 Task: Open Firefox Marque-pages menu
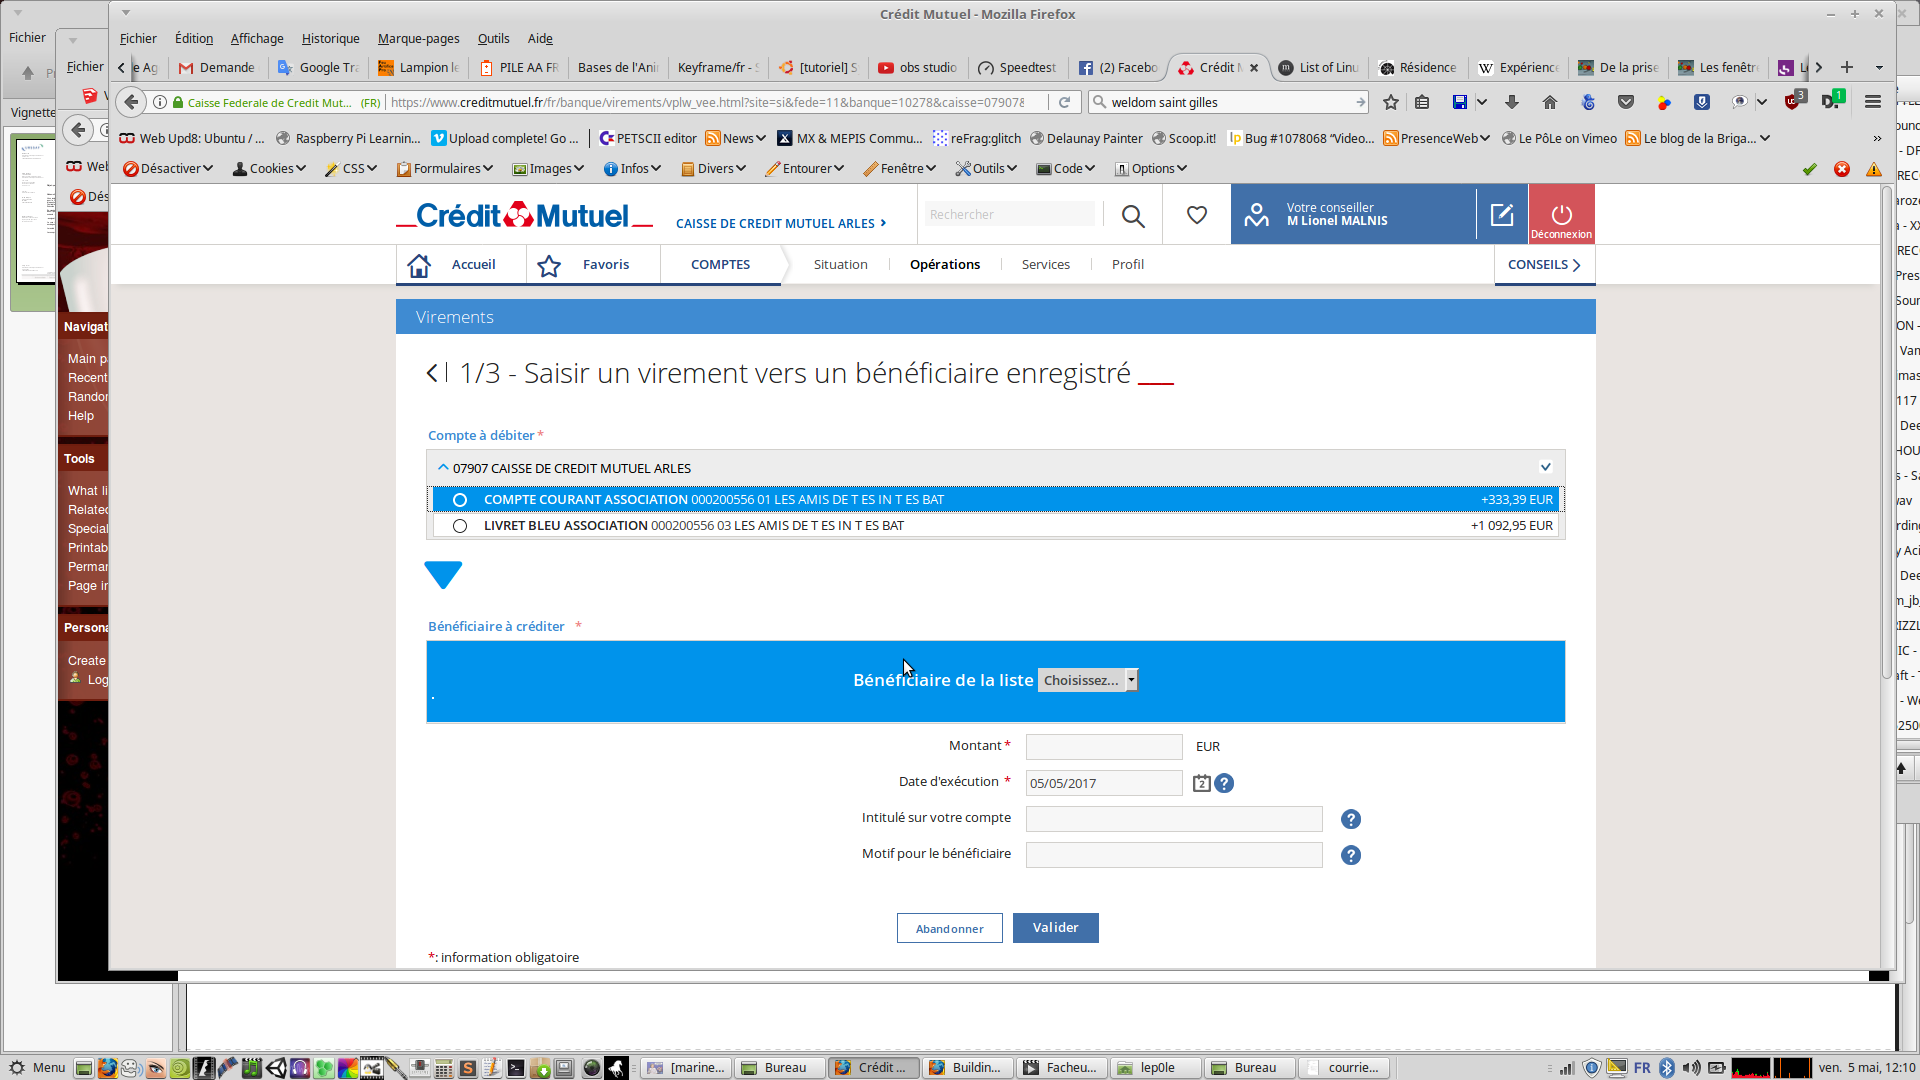click(418, 38)
